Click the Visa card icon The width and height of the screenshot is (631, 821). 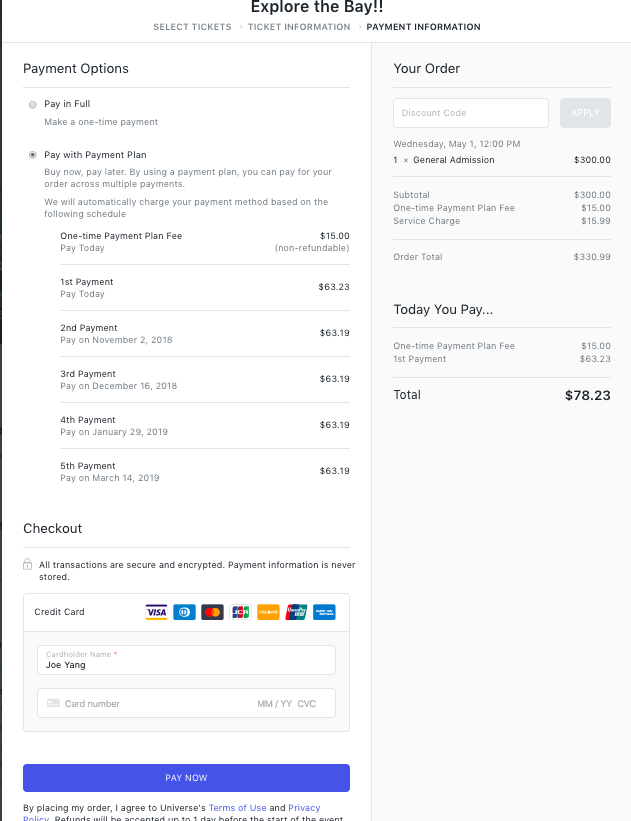click(x=156, y=612)
